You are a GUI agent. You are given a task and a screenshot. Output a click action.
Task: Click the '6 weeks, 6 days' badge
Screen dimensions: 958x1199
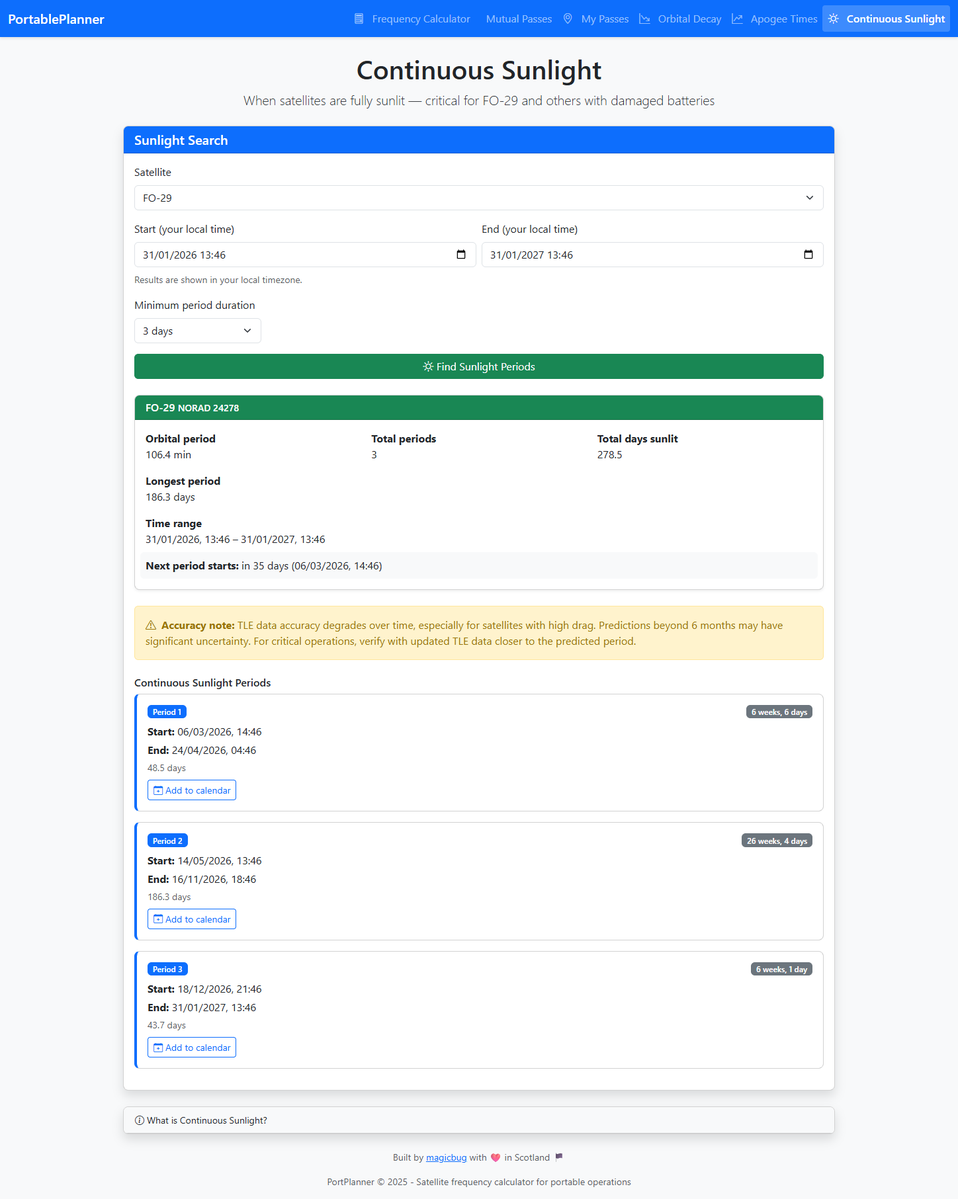click(779, 712)
